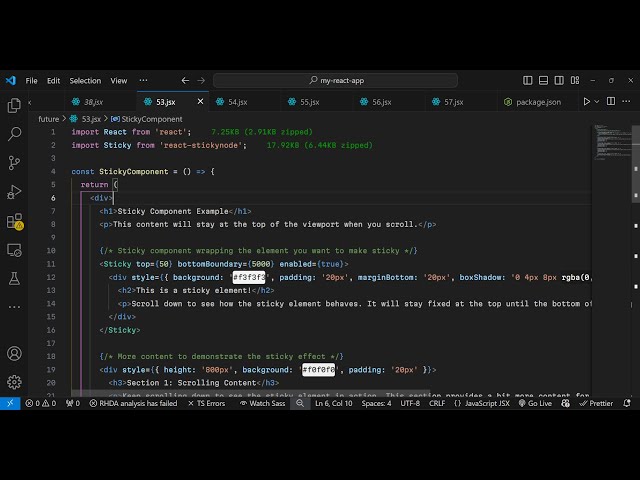Screen dimensions: 640x480
Task: Open the Testing flask icon view
Action: 14,277
